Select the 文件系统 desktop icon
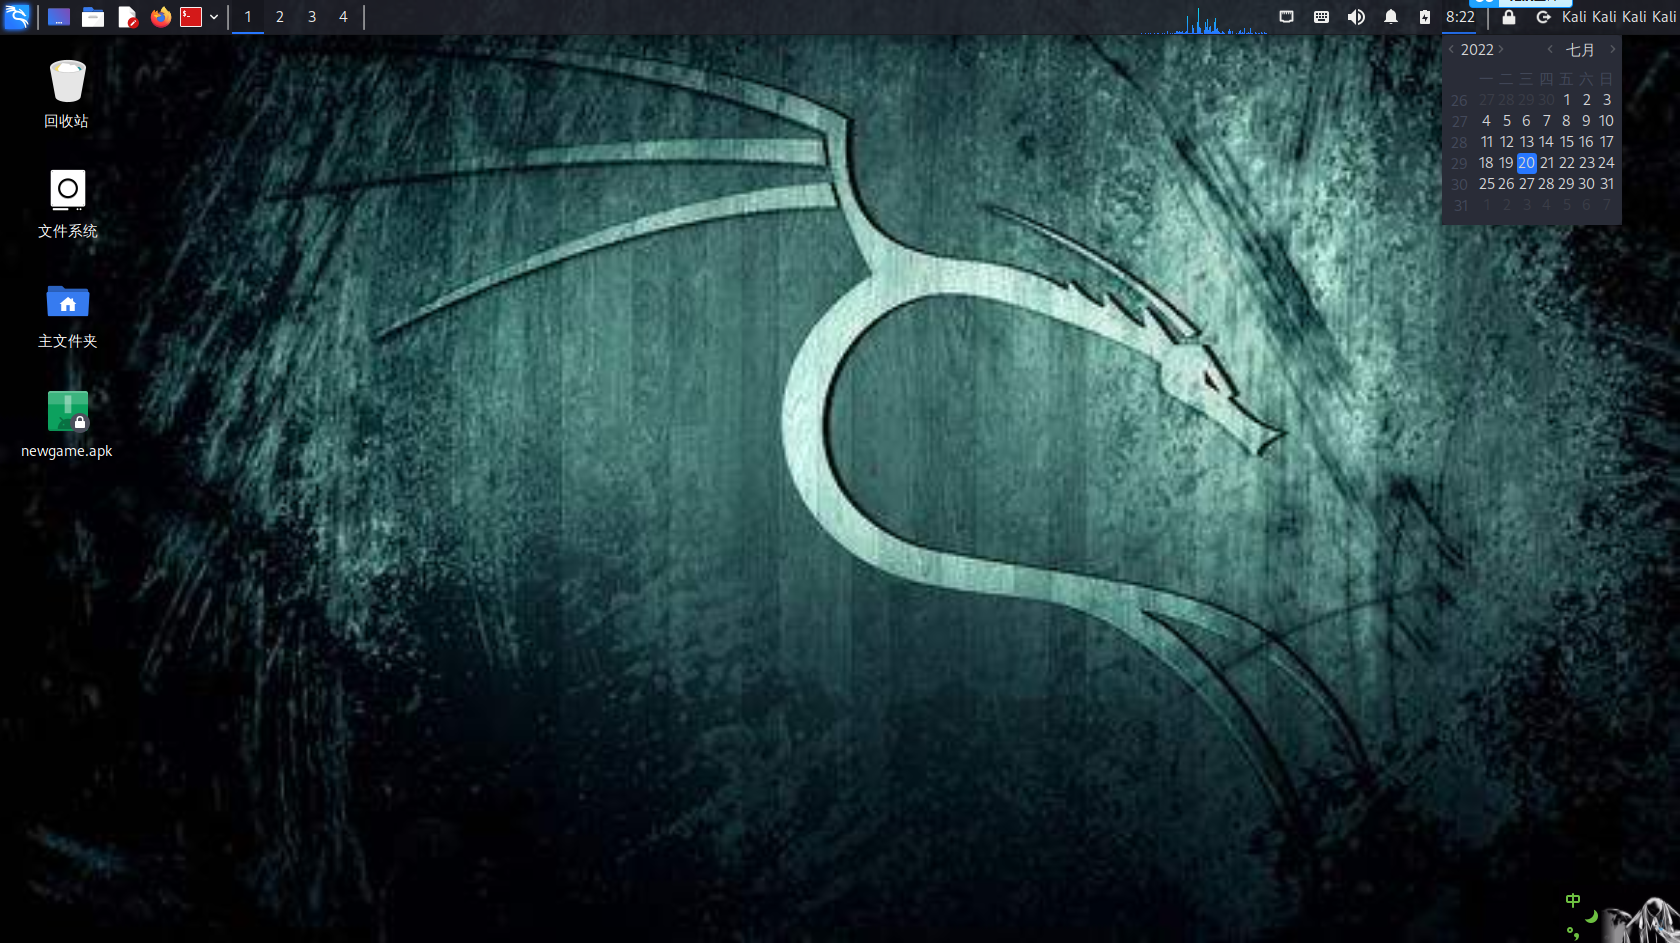Screen dimensions: 1680x943 [x=67, y=204]
